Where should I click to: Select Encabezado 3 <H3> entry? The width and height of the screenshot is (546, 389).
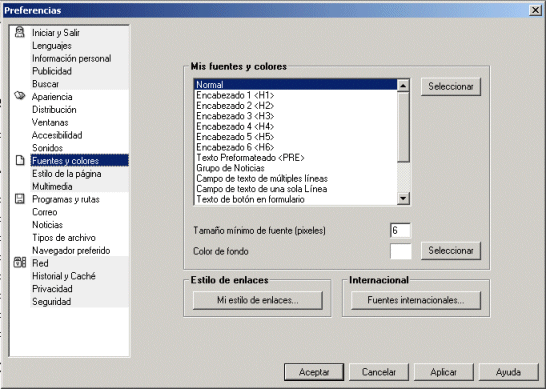pos(296,116)
